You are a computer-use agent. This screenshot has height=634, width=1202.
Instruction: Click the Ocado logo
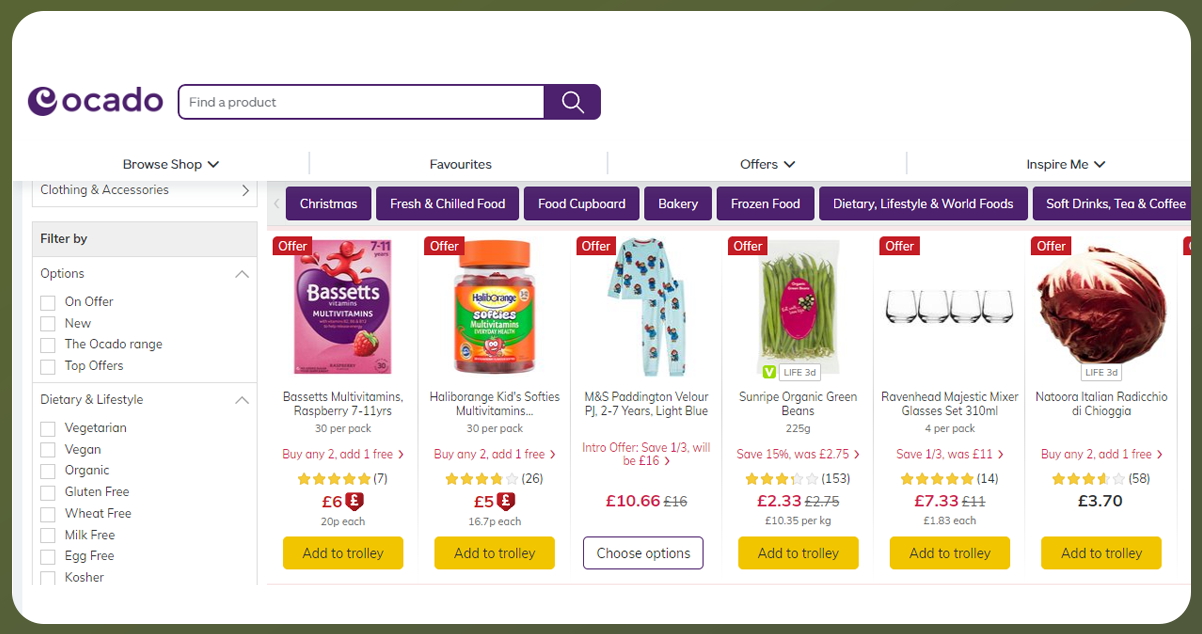coord(95,101)
